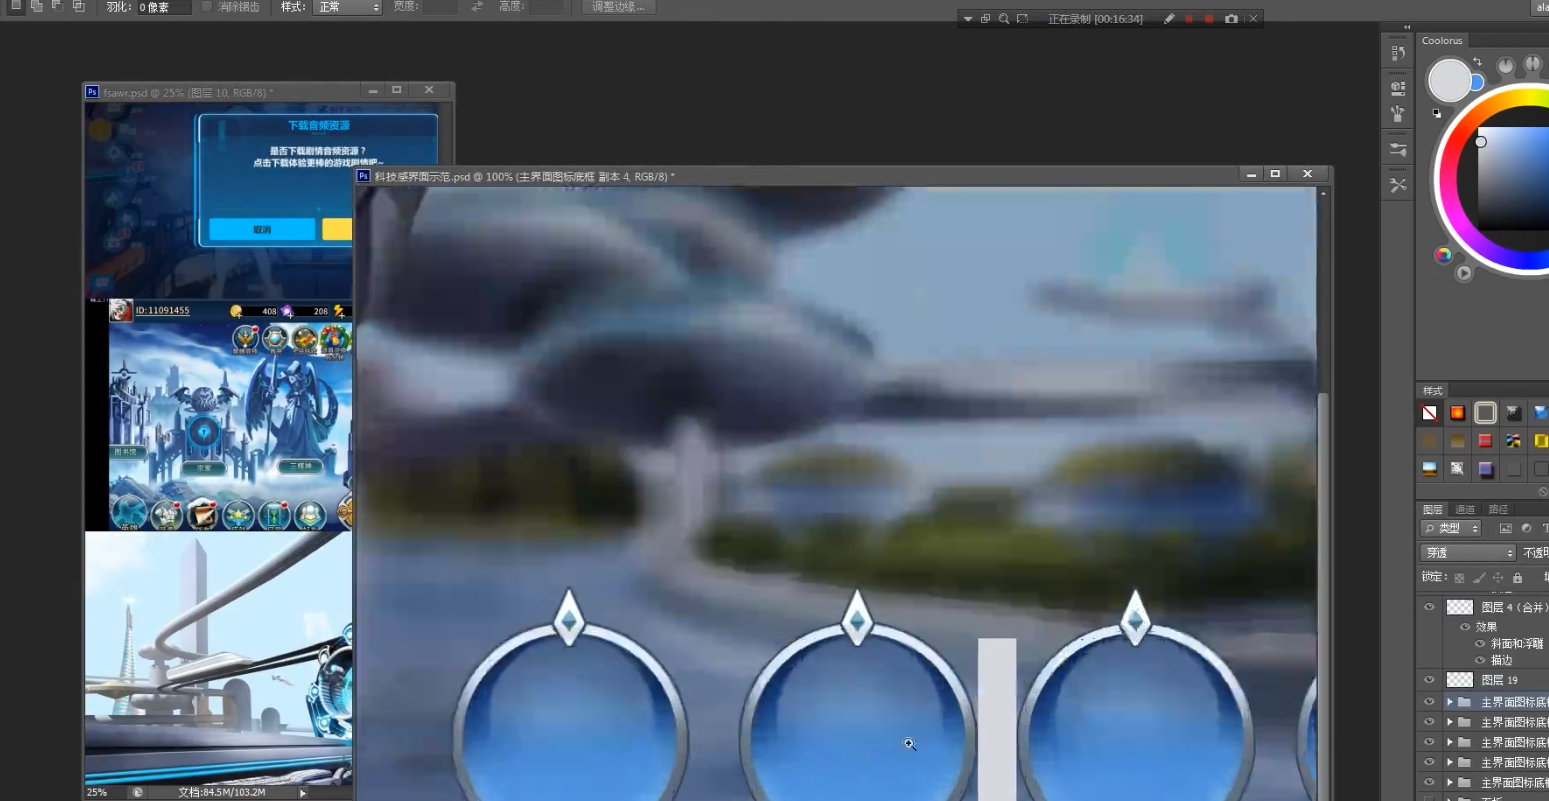Image resolution: width=1549 pixels, height=801 pixels.
Task: Toggle the 消除锯齿 anti-alias checkbox
Action: 207,7
